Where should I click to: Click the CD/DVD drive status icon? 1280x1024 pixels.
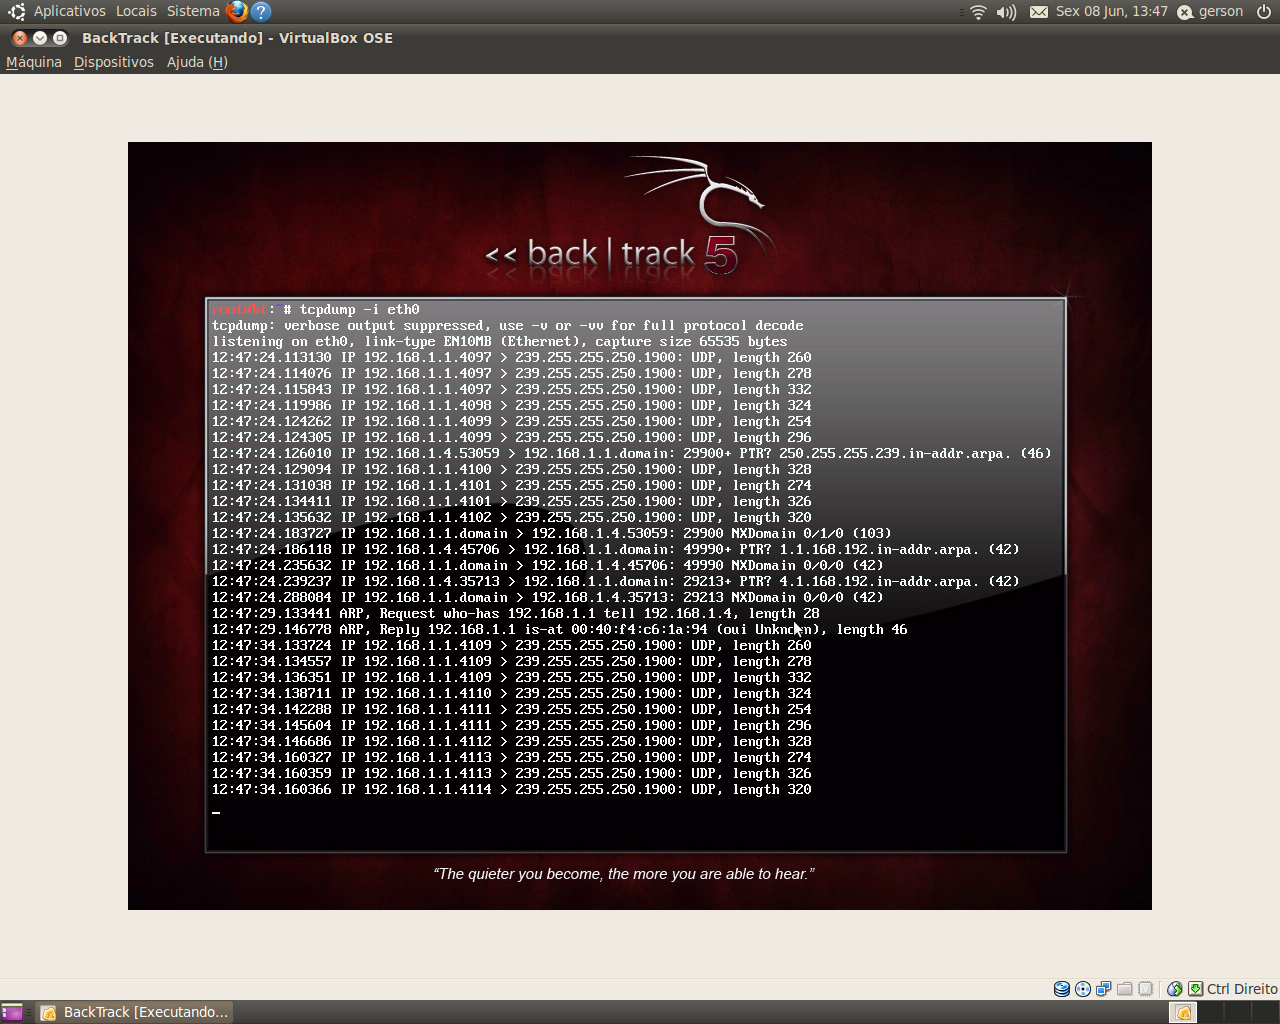(x=1083, y=989)
